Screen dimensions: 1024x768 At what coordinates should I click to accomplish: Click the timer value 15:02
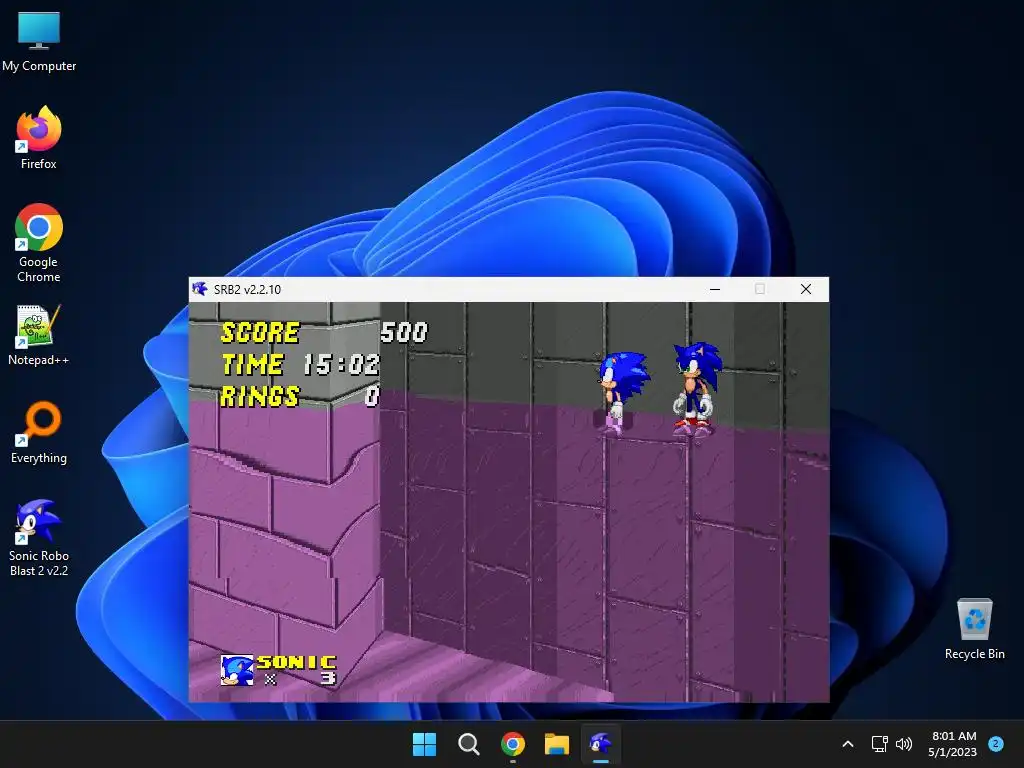[341, 364]
